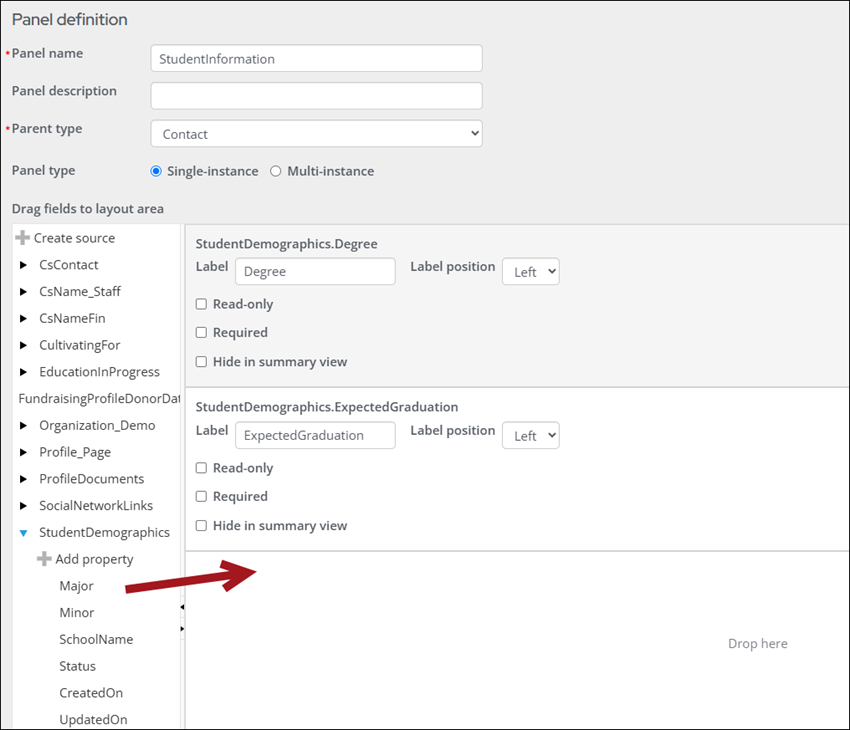850x730 pixels.
Task: Expand the ProfileDocuments tree node
Action: point(24,478)
